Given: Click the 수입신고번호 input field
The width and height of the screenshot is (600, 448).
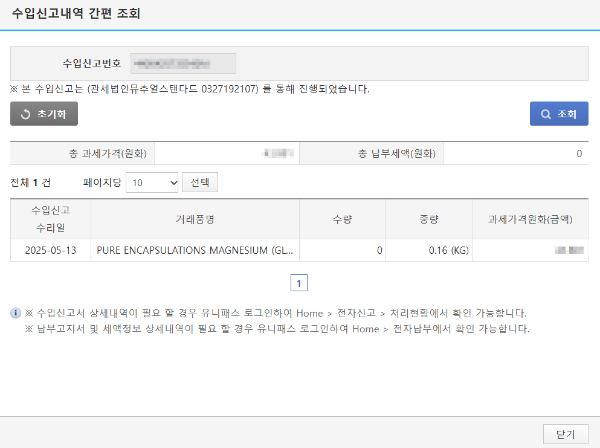Looking at the screenshot, I should pos(183,64).
